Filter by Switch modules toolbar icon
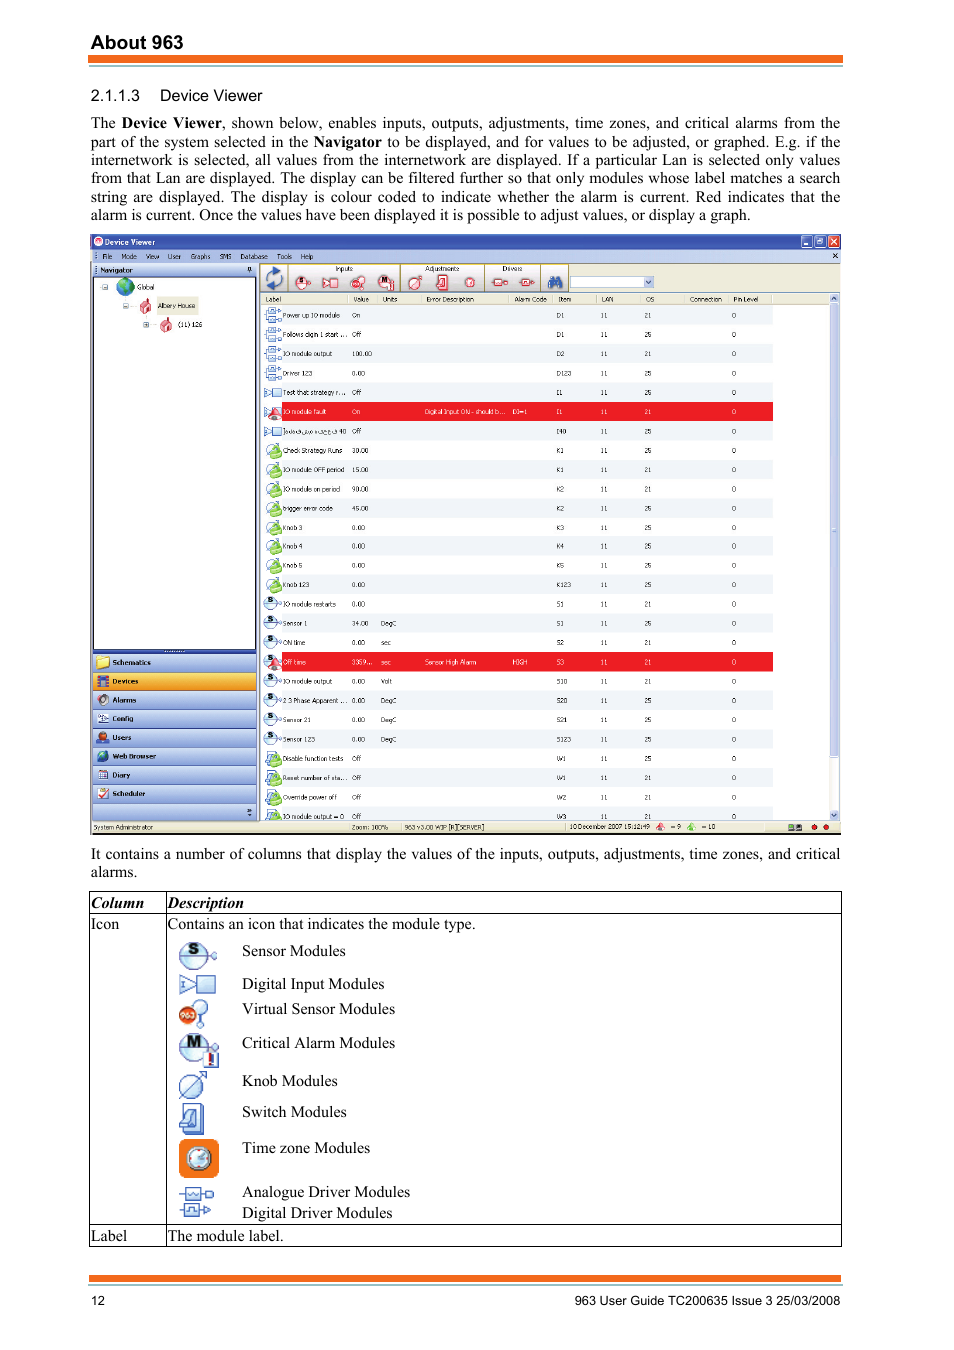This screenshot has width=954, height=1350. click(x=441, y=283)
